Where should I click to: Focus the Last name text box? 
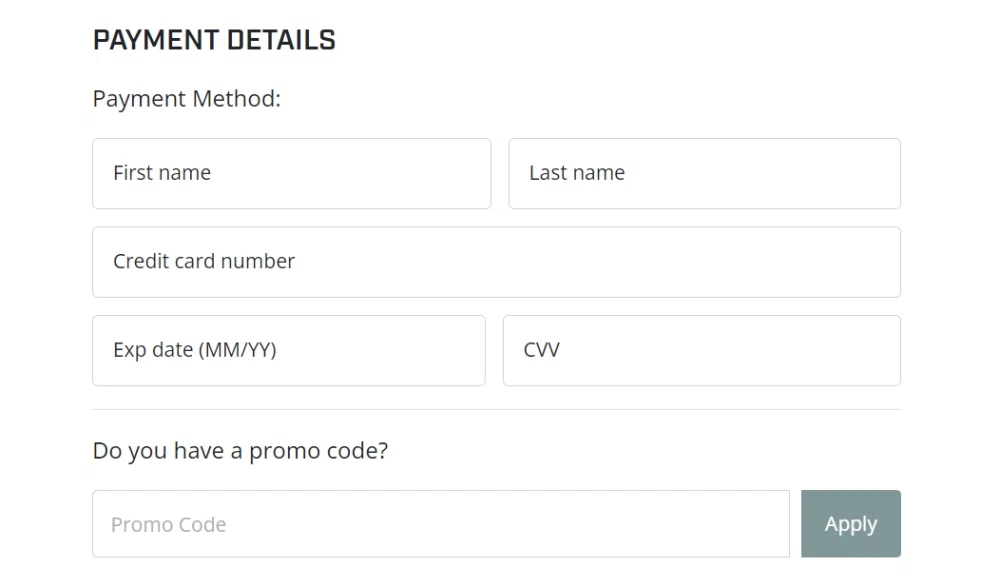click(x=704, y=173)
